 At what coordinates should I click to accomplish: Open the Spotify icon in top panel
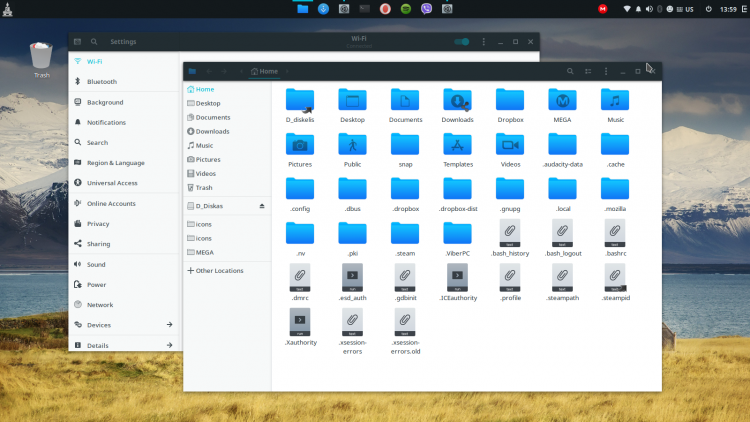406,9
